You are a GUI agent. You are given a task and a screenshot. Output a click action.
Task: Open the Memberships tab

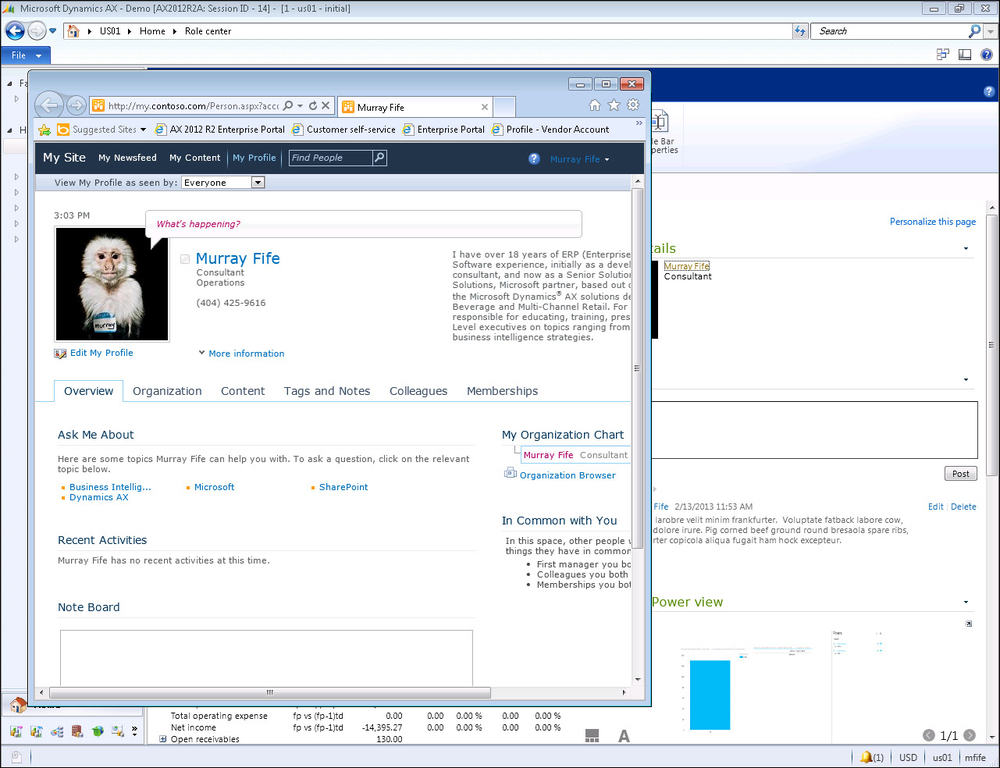coord(503,391)
